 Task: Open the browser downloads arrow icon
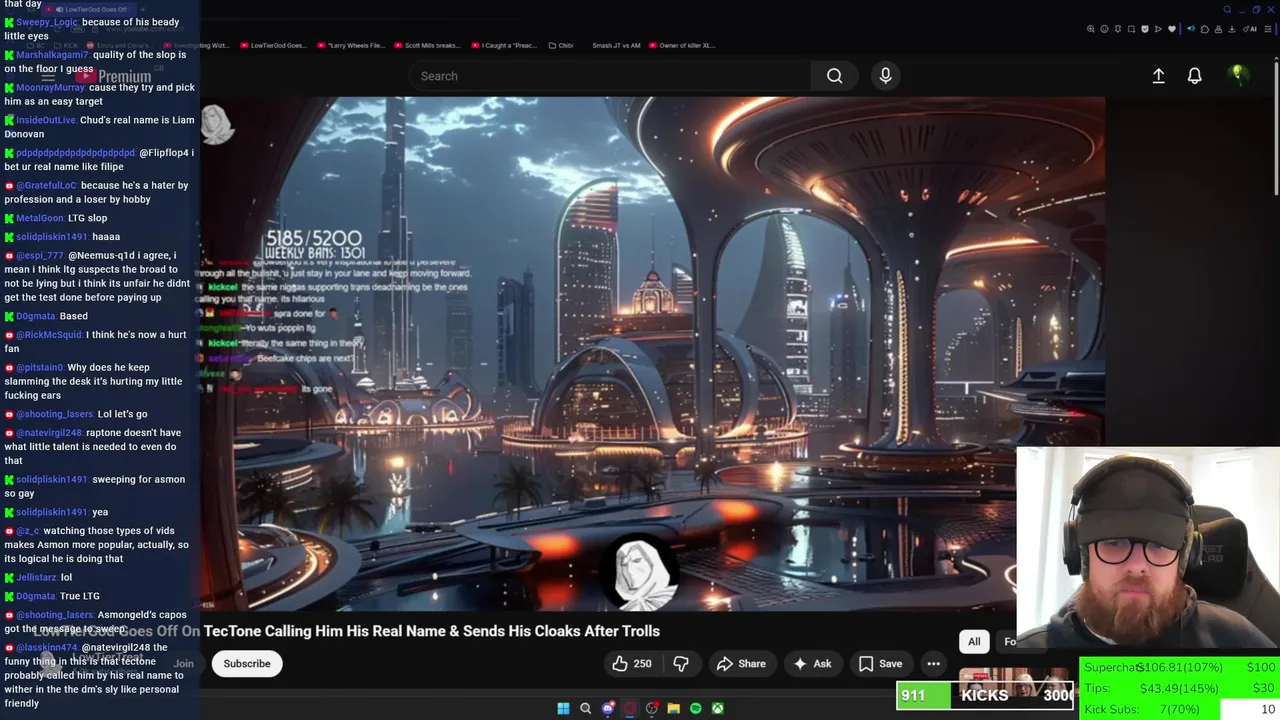tap(1232, 29)
